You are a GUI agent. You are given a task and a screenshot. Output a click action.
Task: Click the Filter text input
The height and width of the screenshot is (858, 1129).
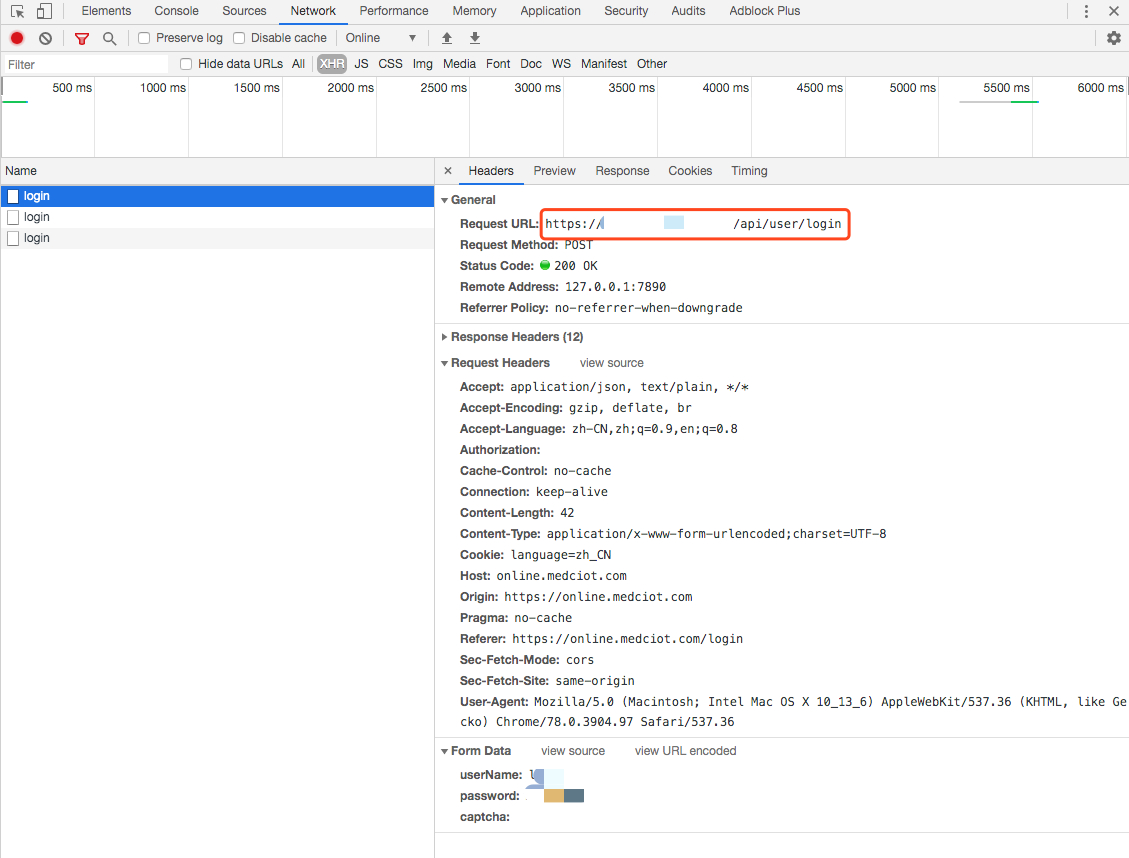coord(86,64)
